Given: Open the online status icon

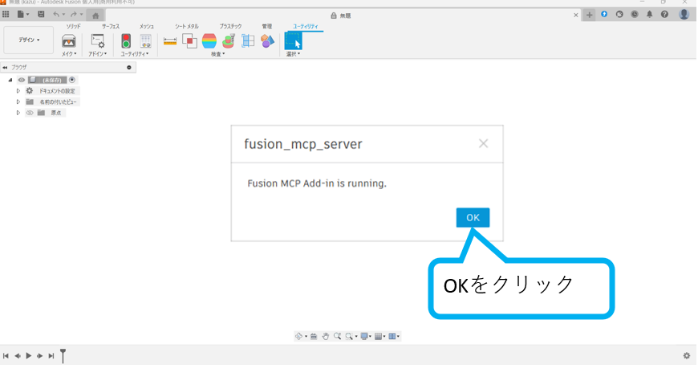Looking at the screenshot, I should 619,14.
